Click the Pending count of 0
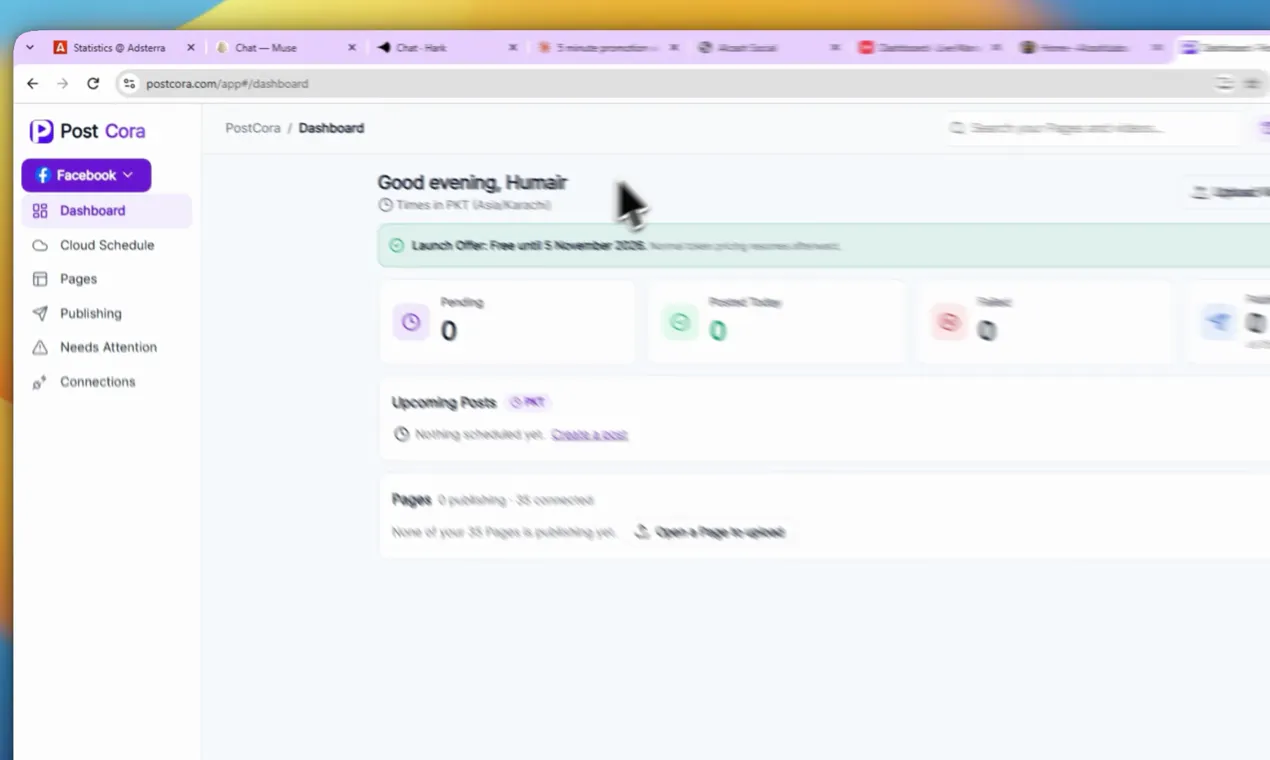The image size is (1270, 760). tap(449, 331)
